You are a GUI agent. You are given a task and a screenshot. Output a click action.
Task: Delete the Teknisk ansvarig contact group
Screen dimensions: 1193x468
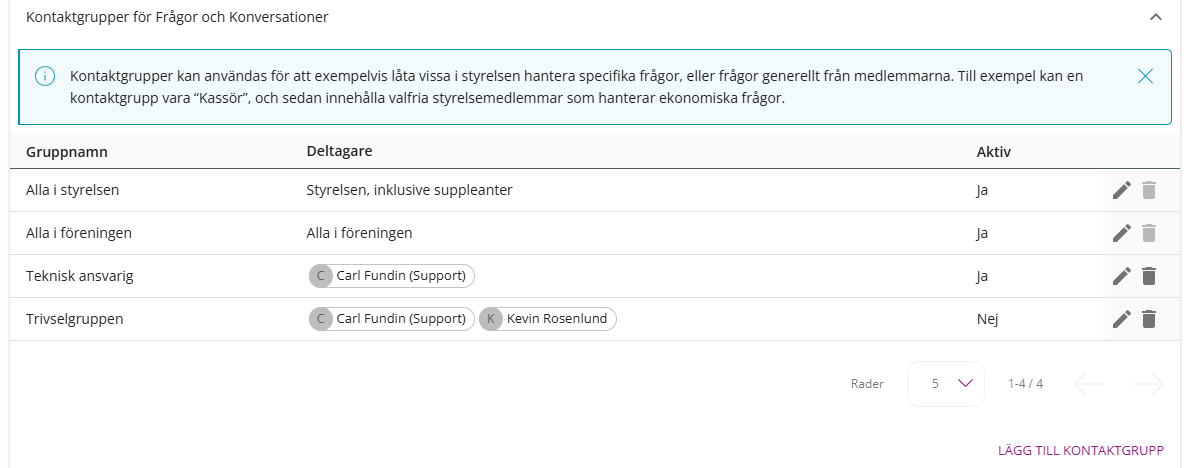point(1149,276)
